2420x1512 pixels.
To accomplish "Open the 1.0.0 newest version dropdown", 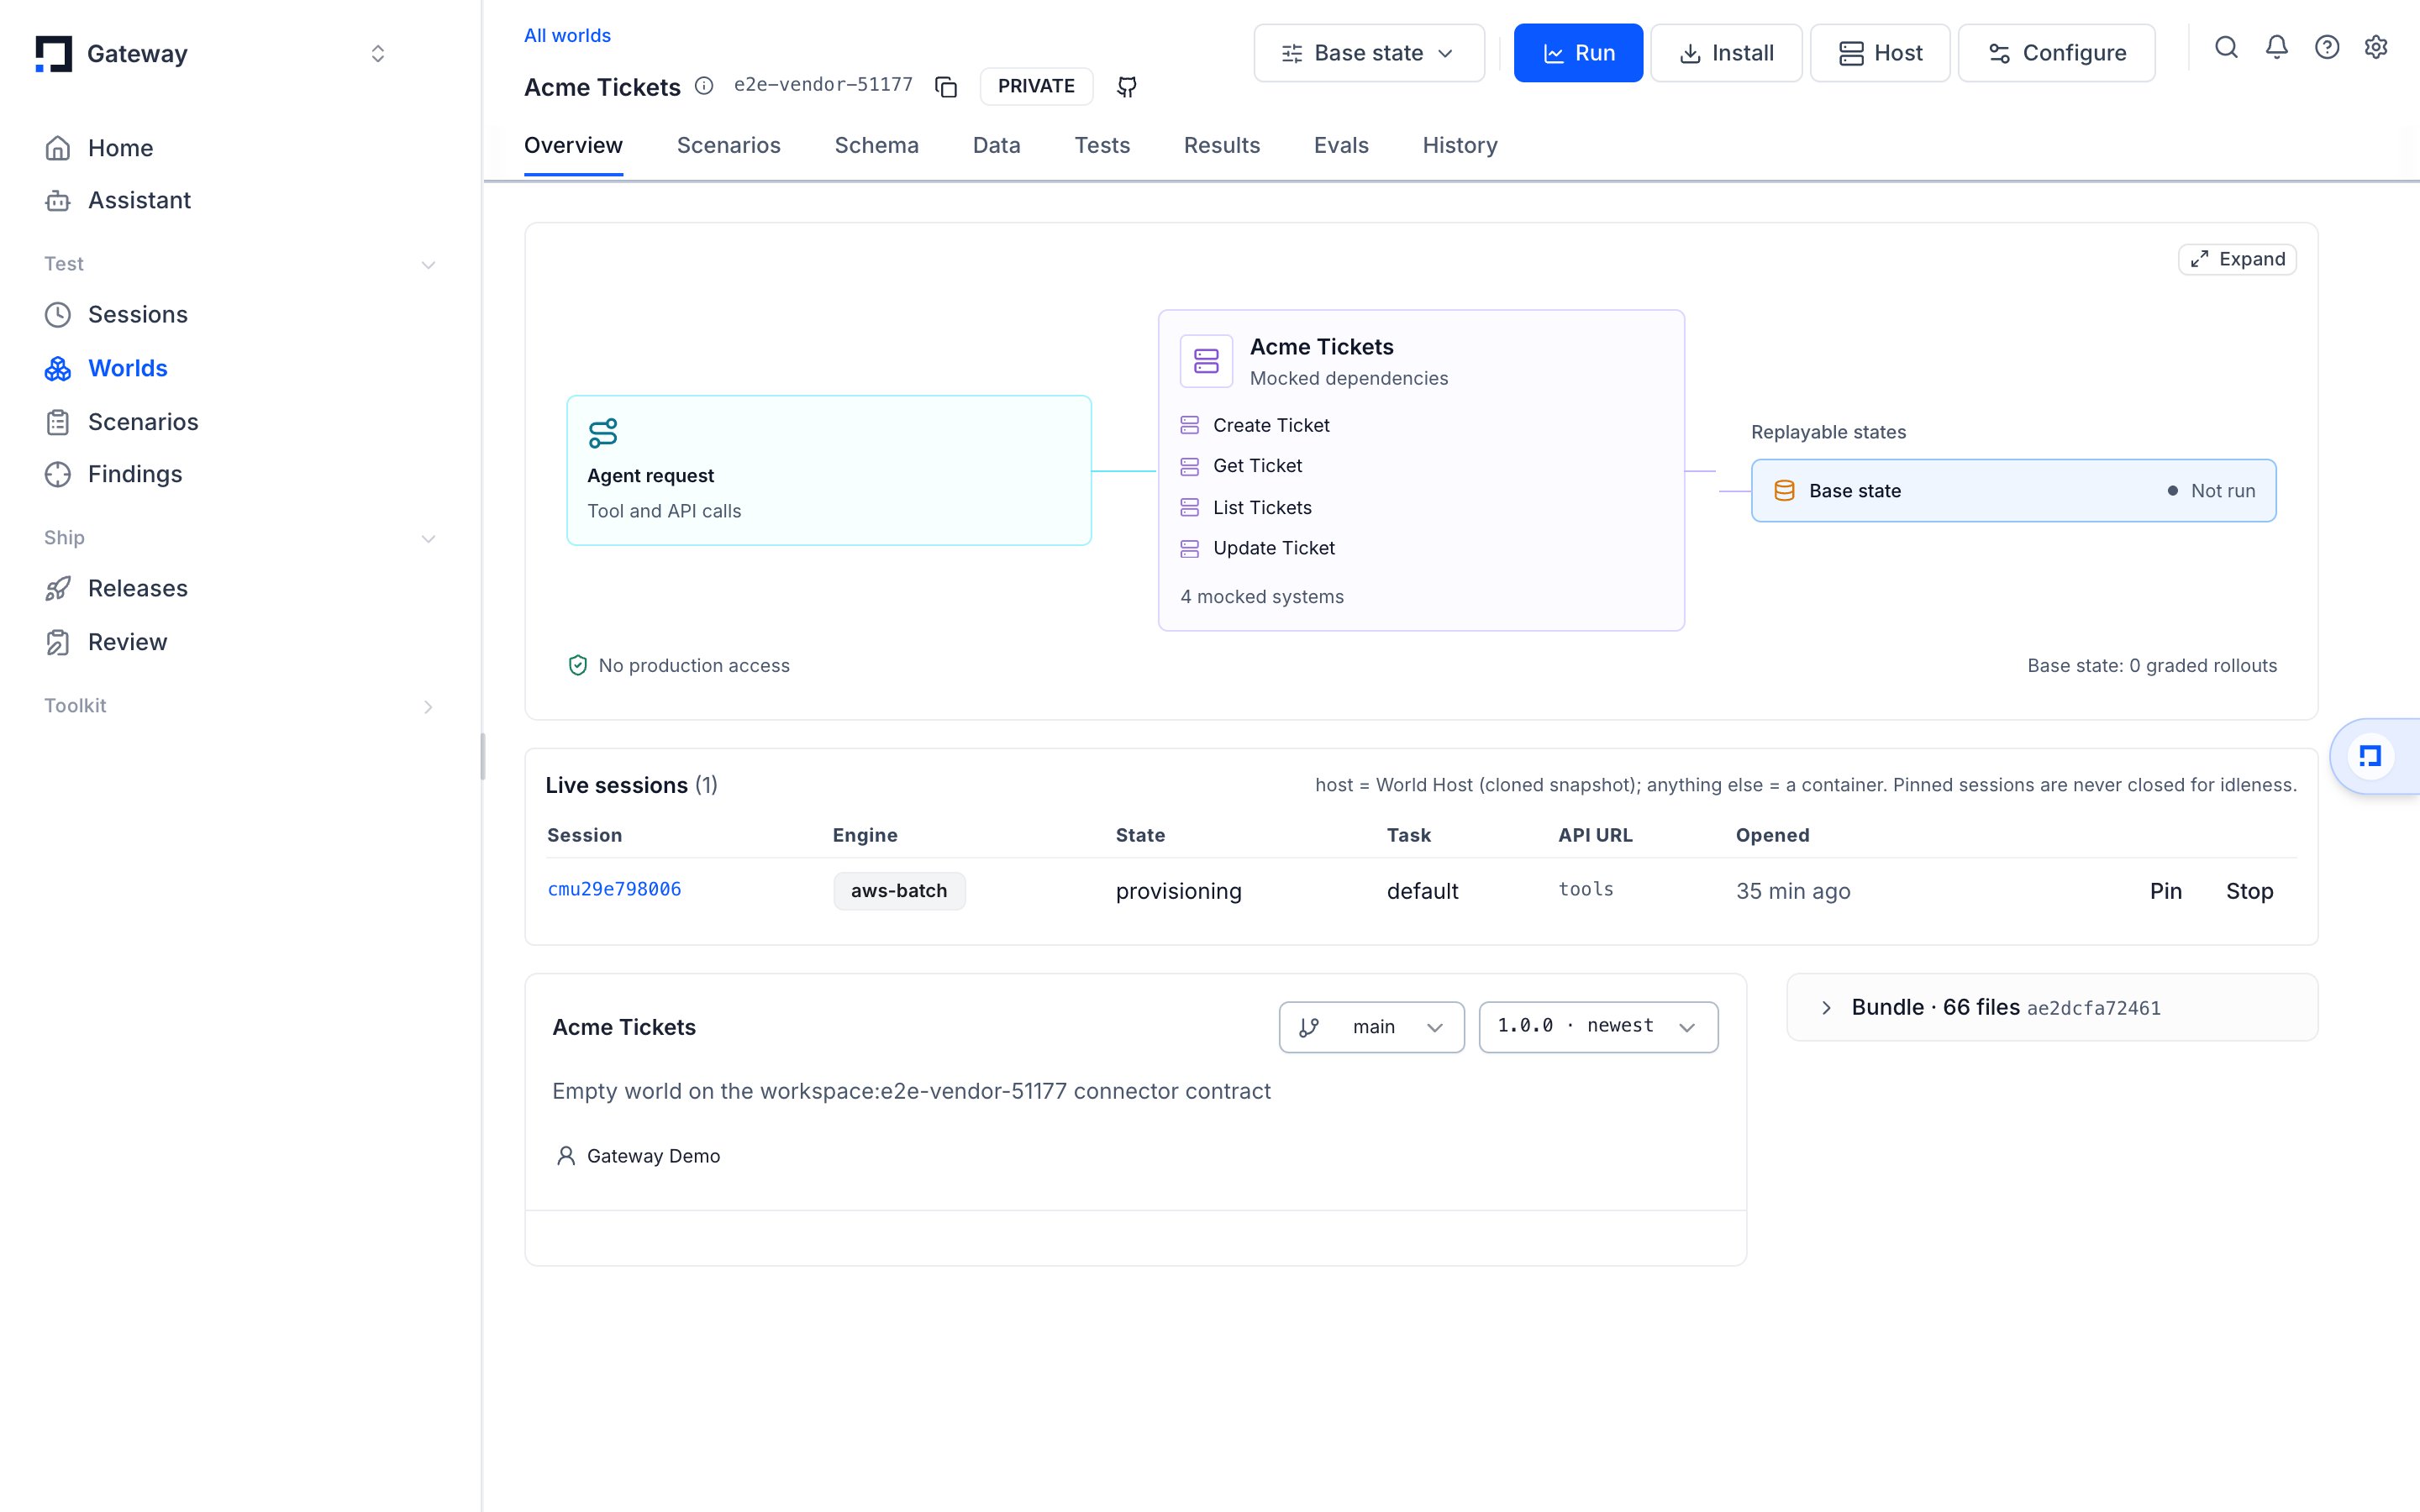I will point(1598,1027).
